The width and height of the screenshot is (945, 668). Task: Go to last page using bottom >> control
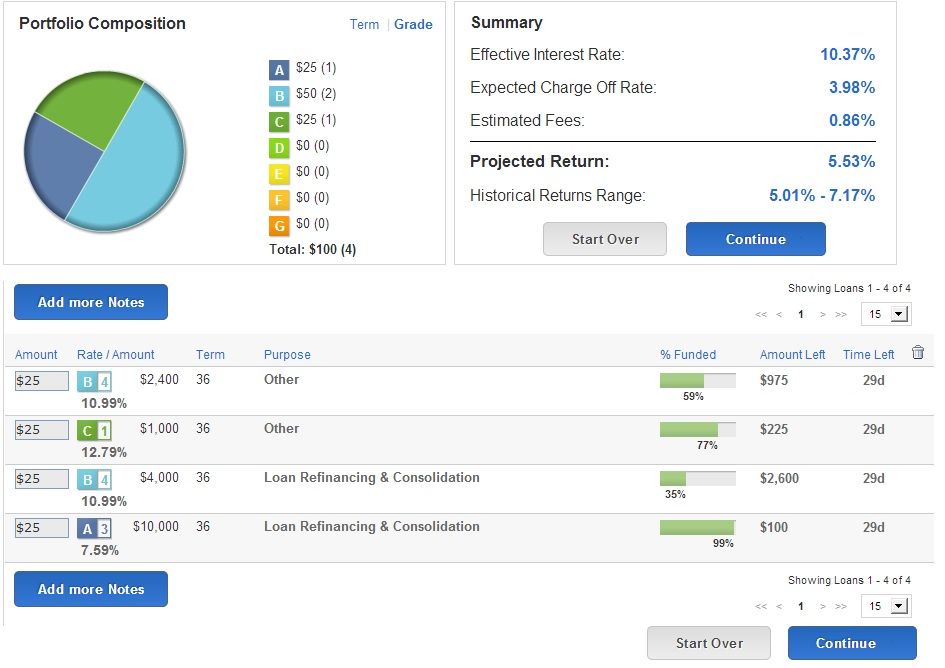click(841, 606)
